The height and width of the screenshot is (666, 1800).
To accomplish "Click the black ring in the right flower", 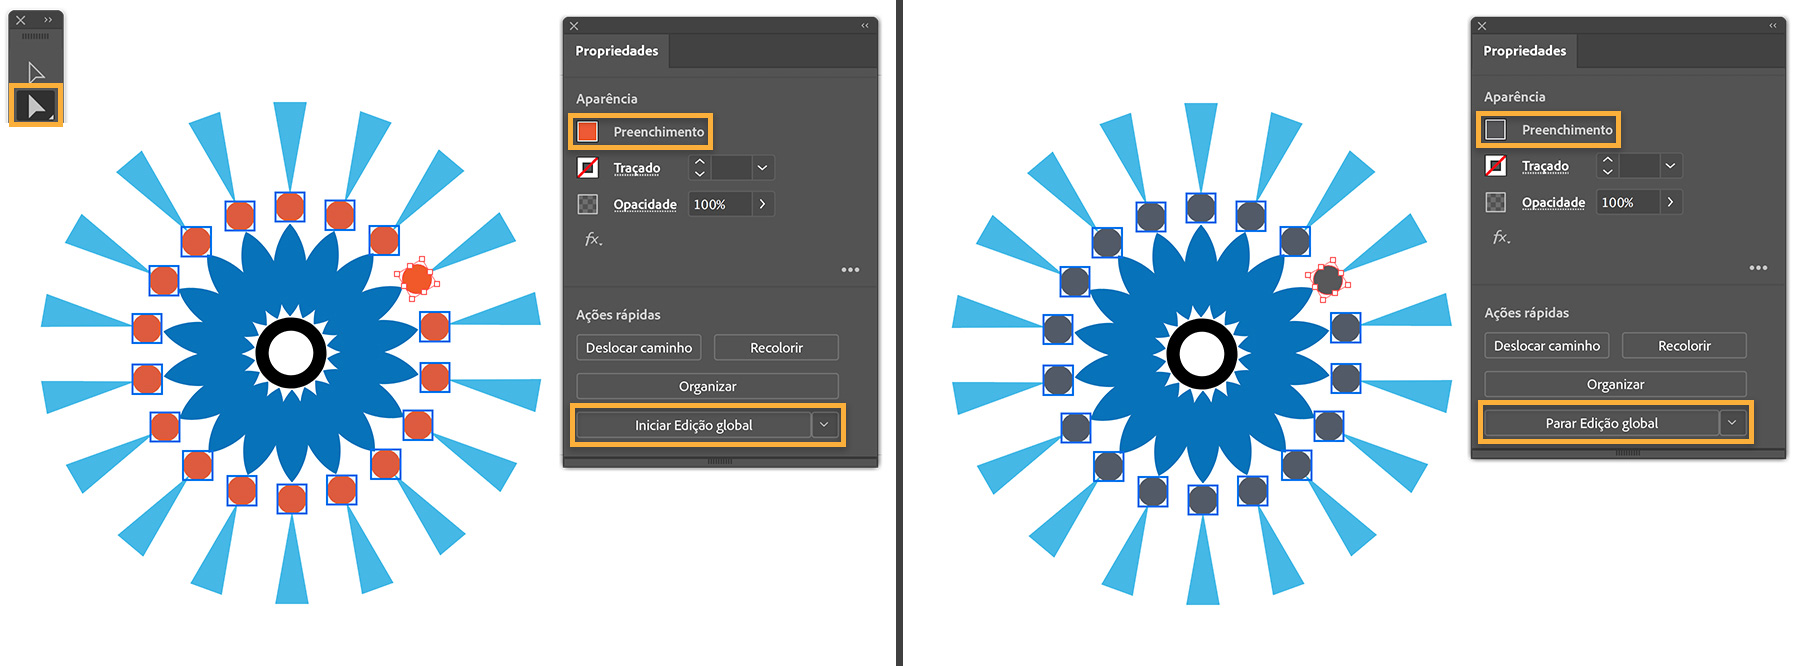I will pos(1174,354).
